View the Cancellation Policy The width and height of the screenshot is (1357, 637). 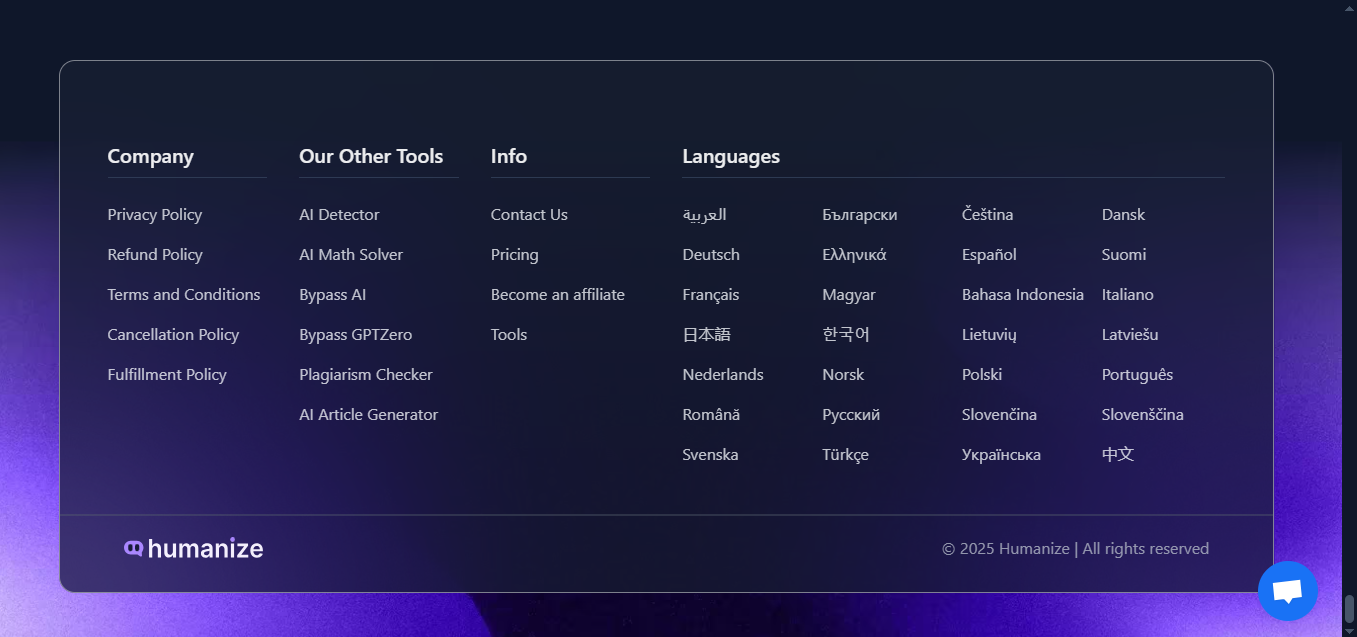tap(173, 335)
